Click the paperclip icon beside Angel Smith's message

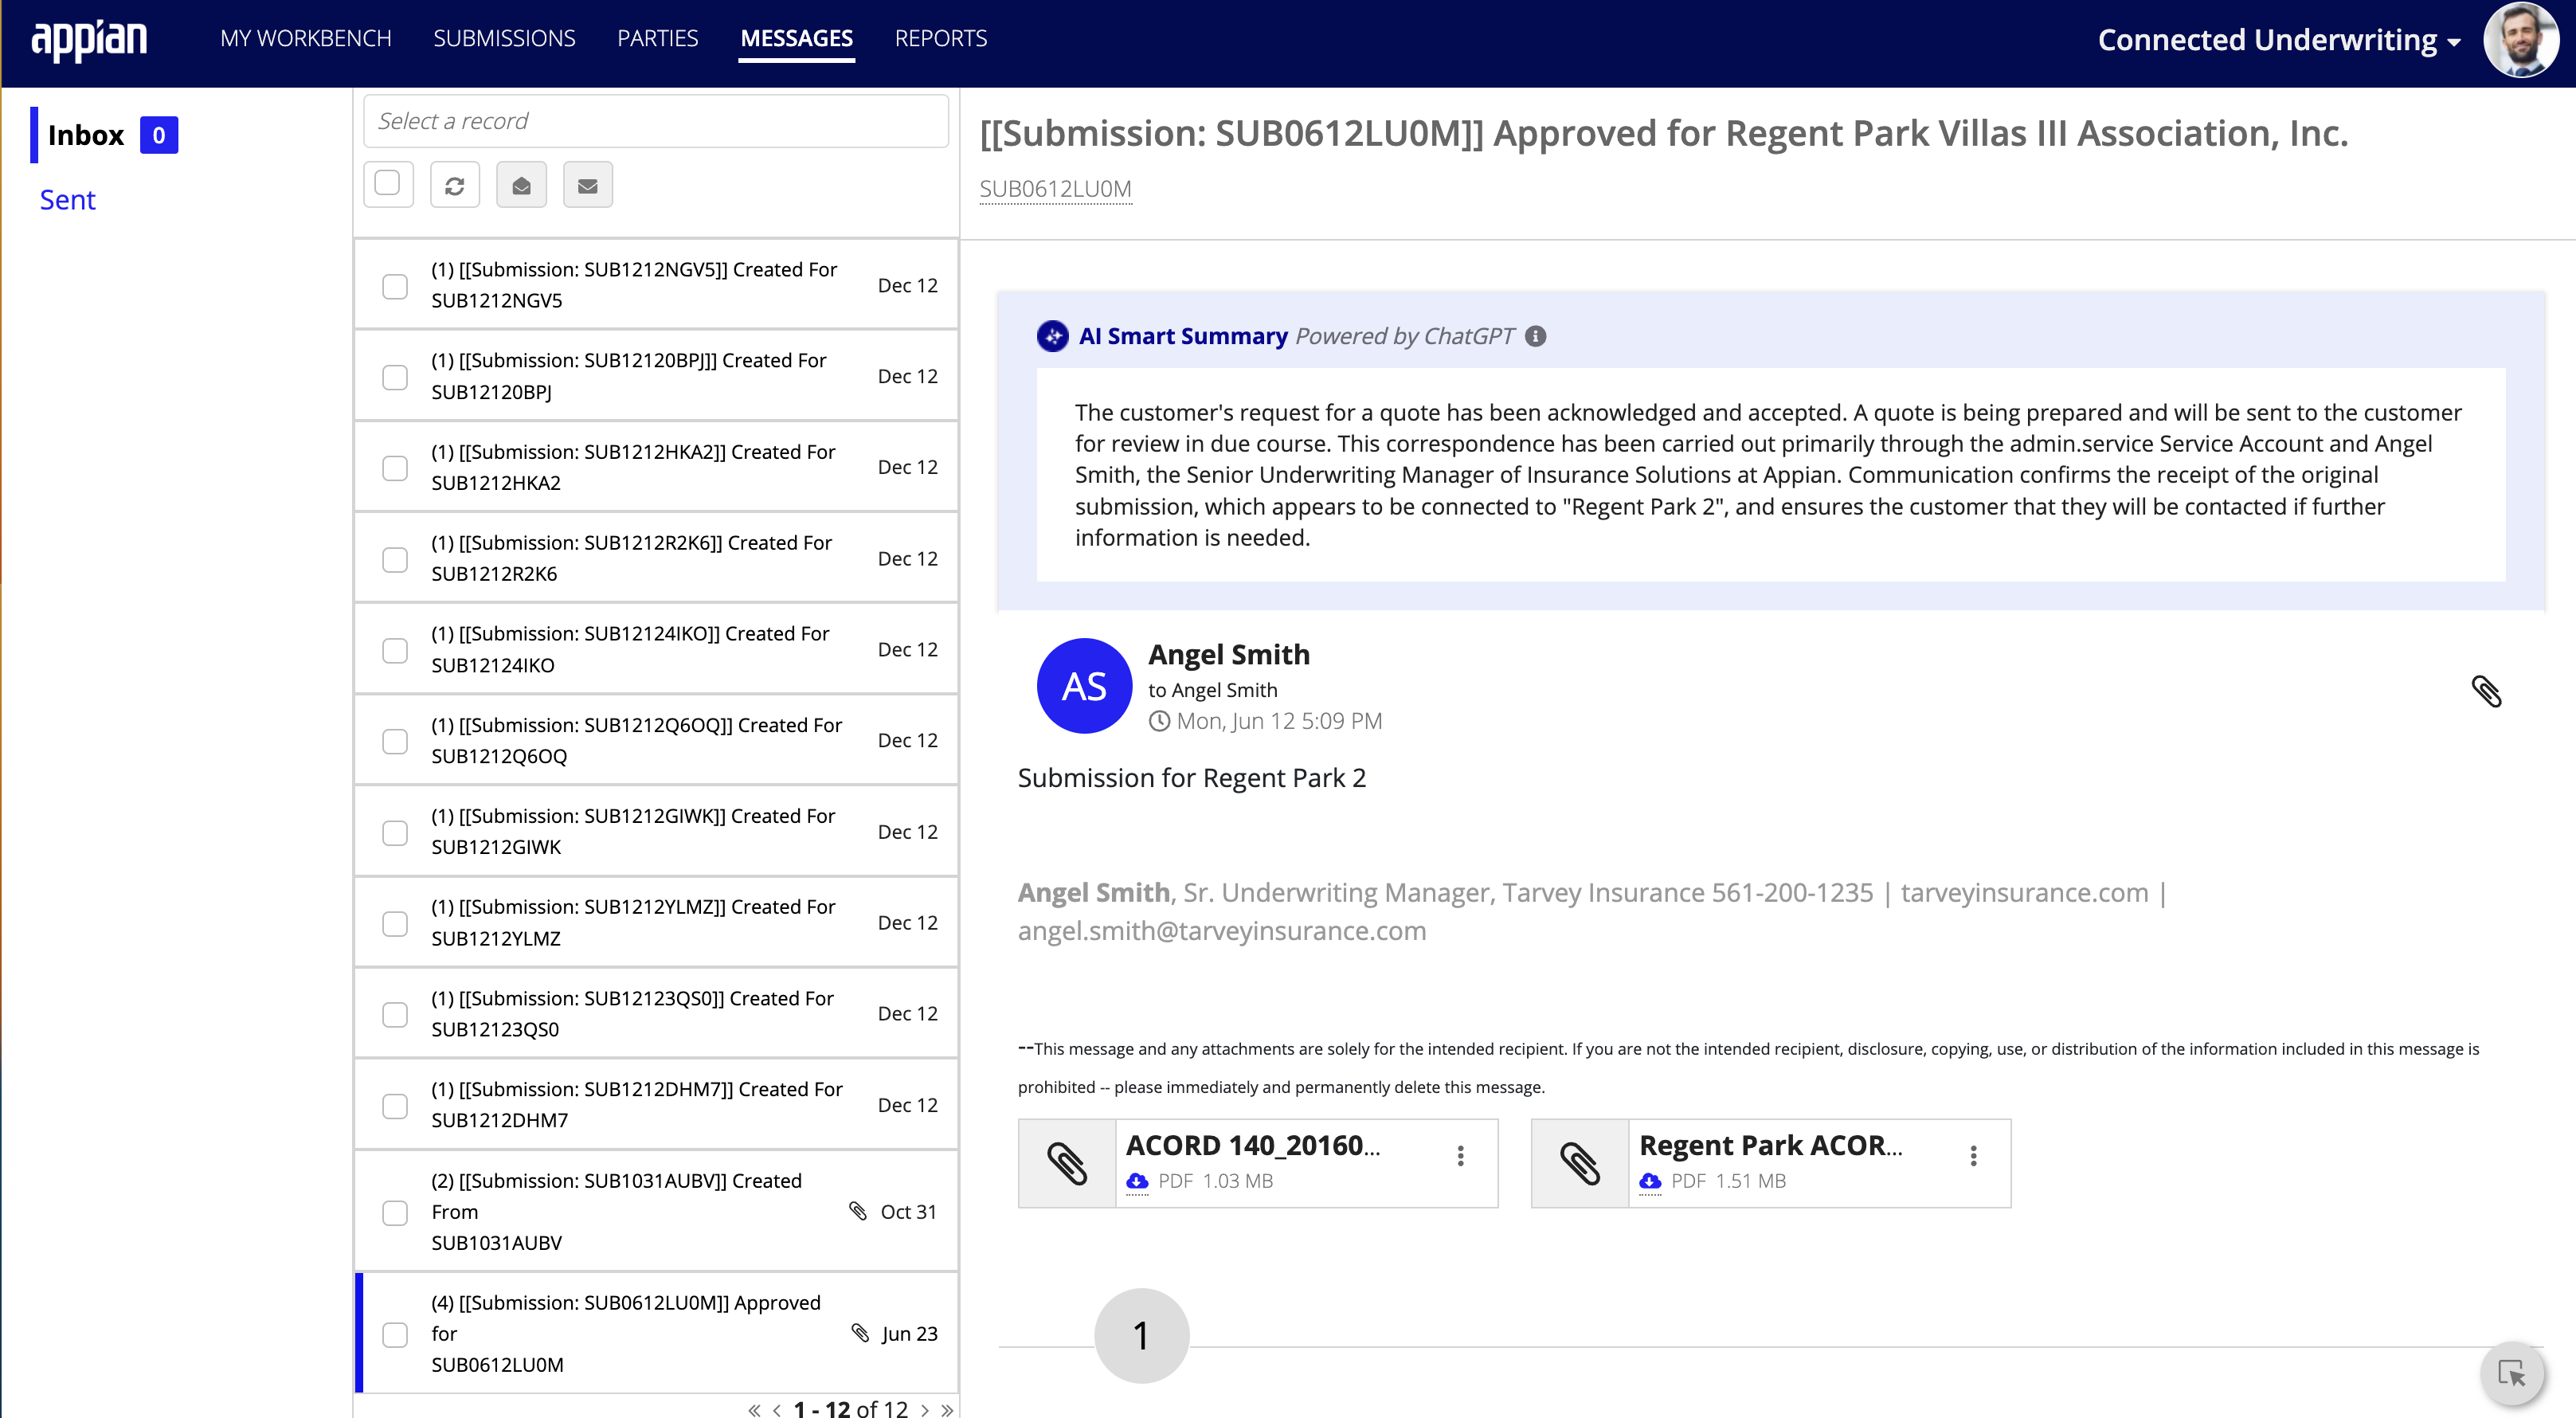coord(2486,691)
